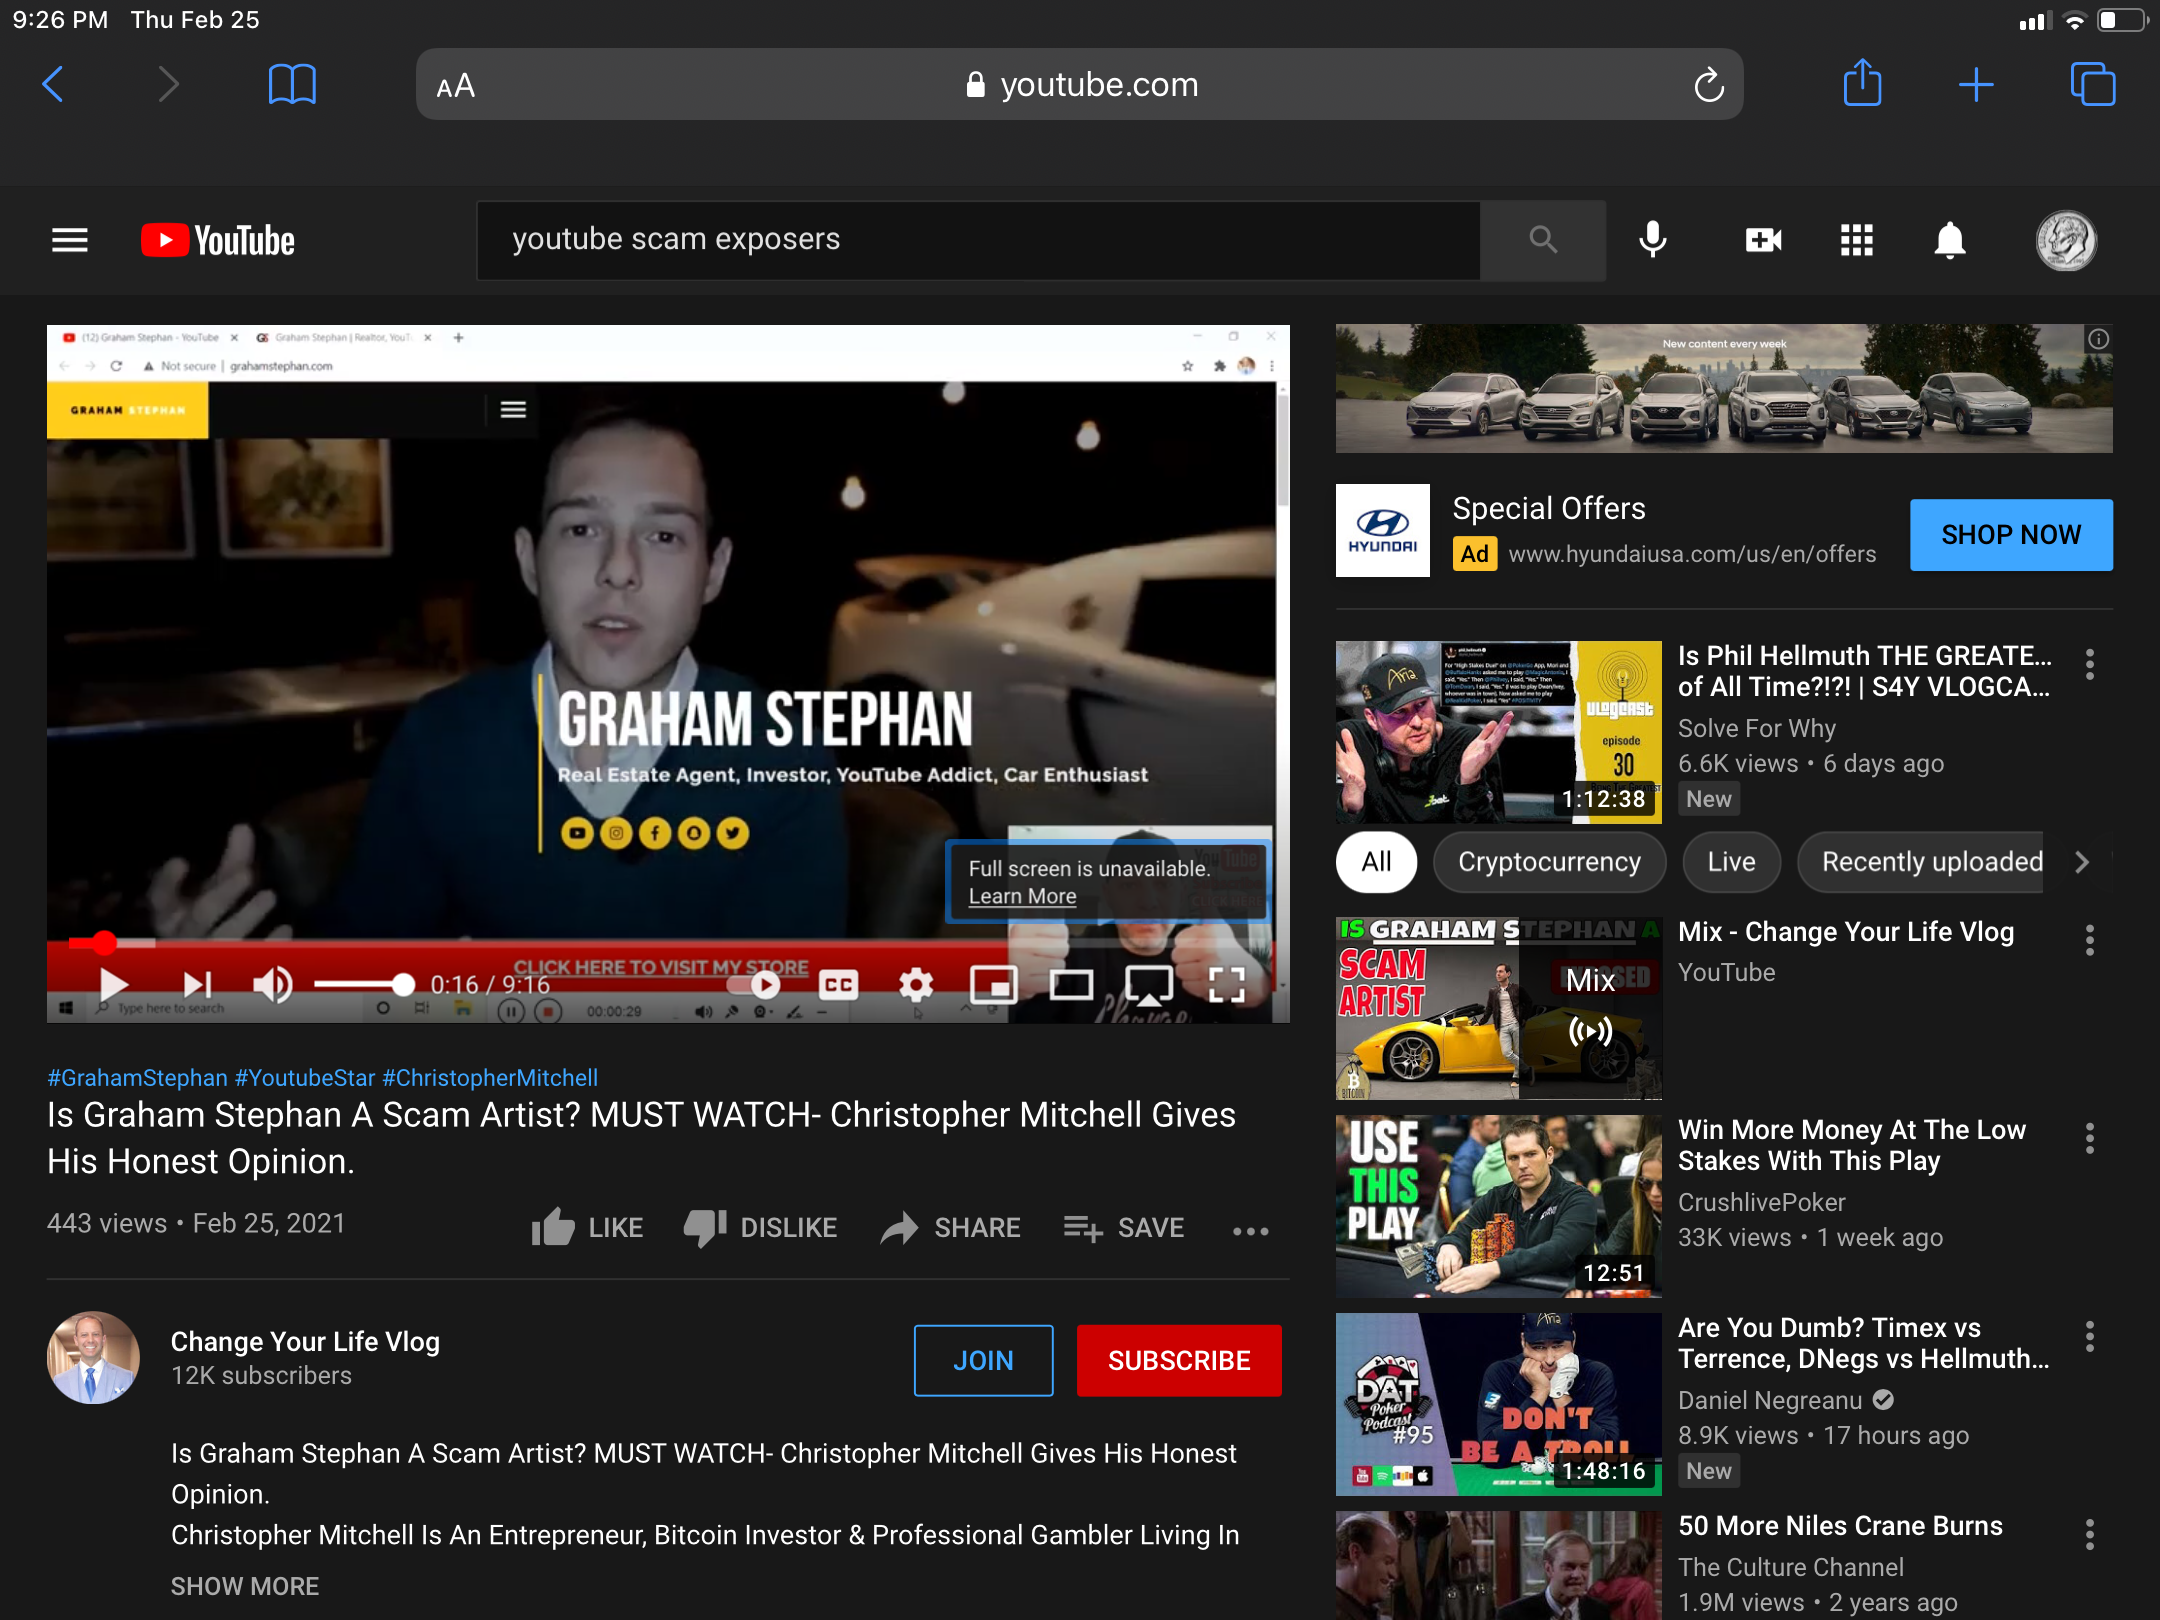Click SHOP NOW on Hyundai ad
The width and height of the screenshot is (2160, 1620).
coord(2011,535)
